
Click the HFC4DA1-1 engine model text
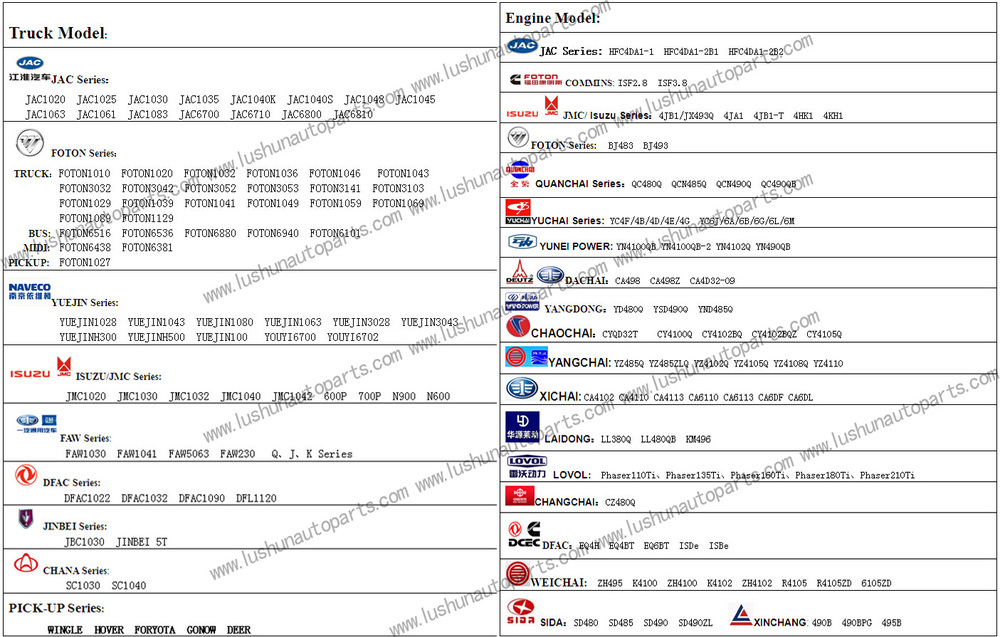coord(631,52)
